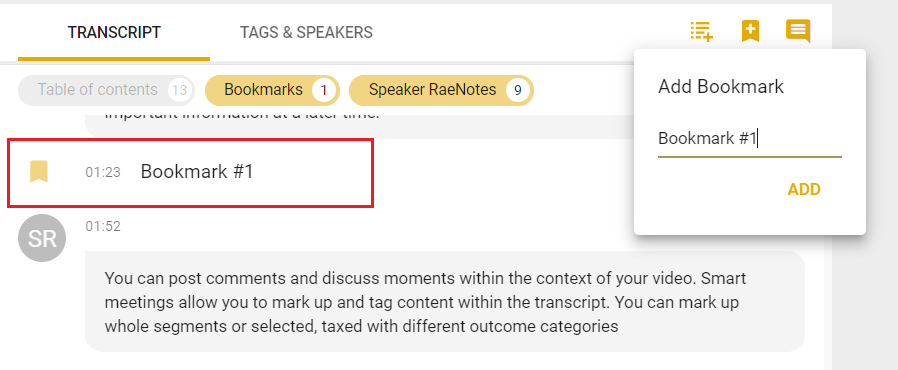
Task: Click the bookmark name input field
Action: point(750,139)
